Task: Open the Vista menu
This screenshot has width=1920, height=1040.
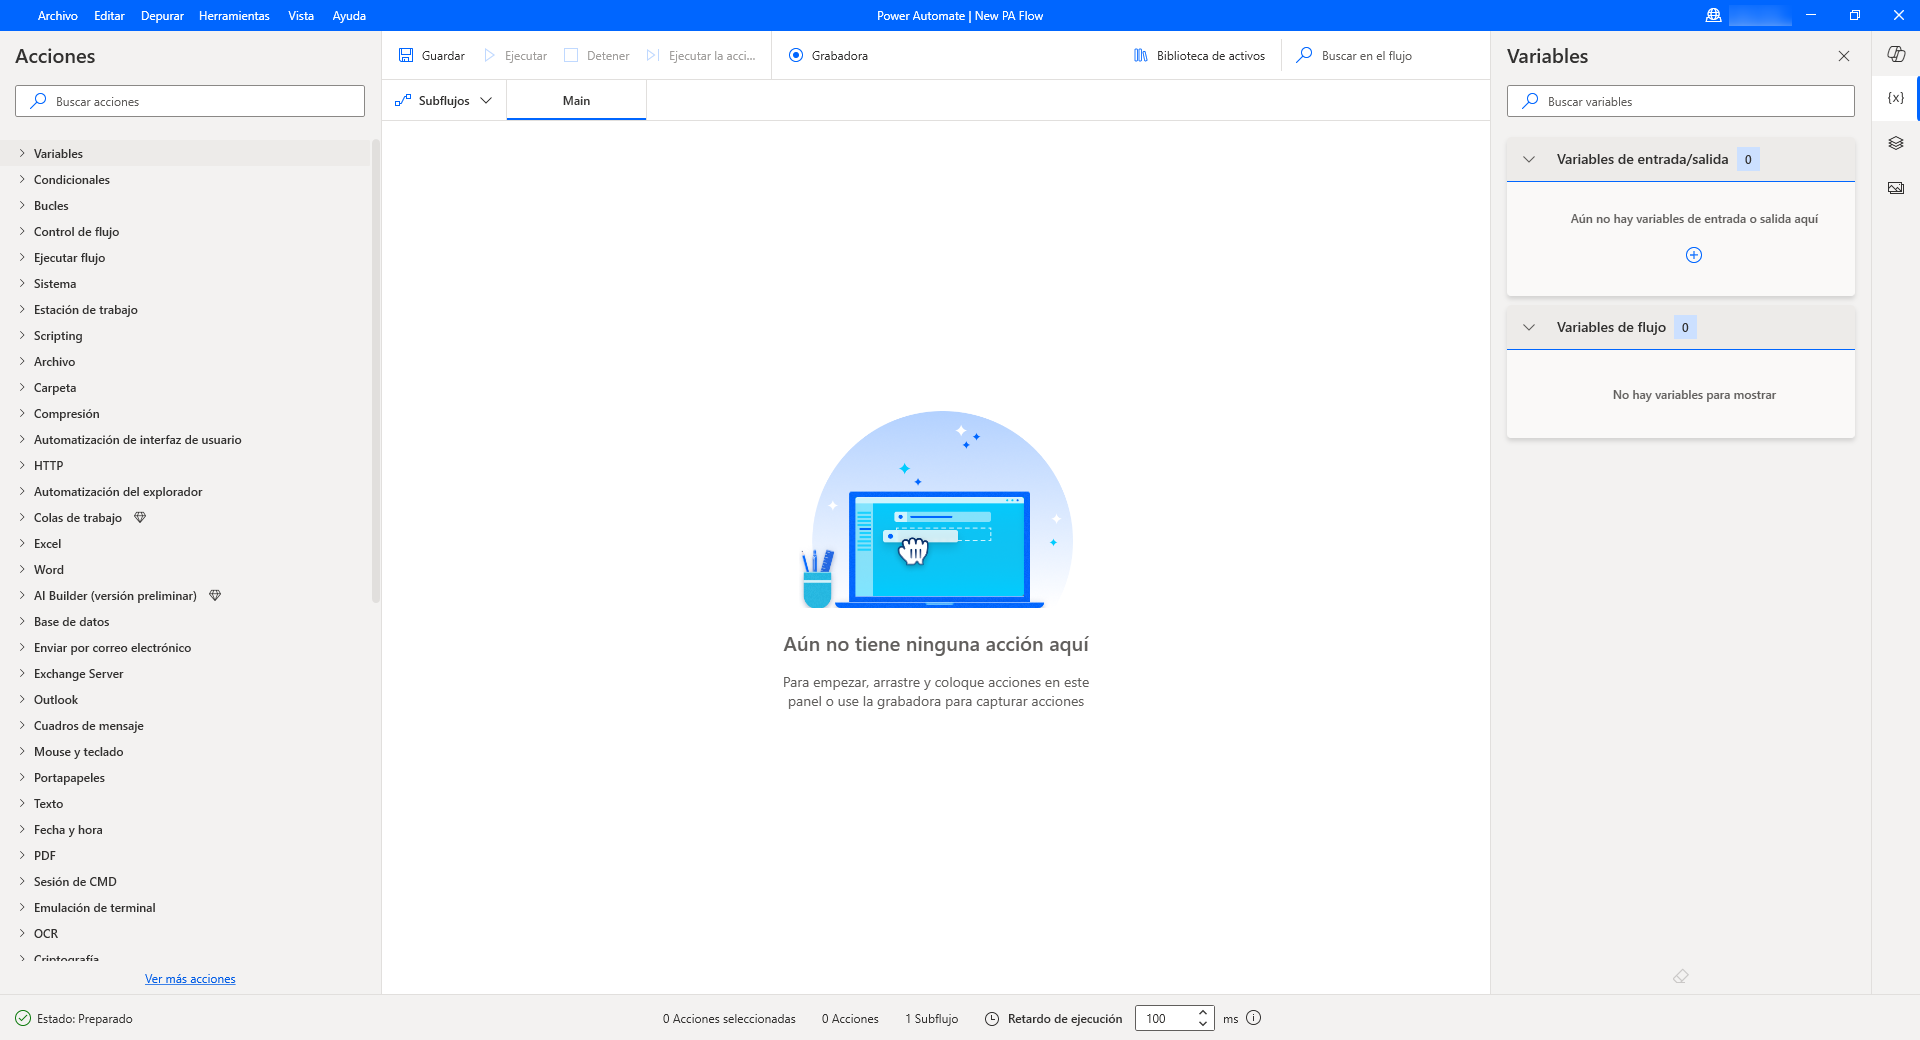Action: pyautogui.click(x=301, y=15)
